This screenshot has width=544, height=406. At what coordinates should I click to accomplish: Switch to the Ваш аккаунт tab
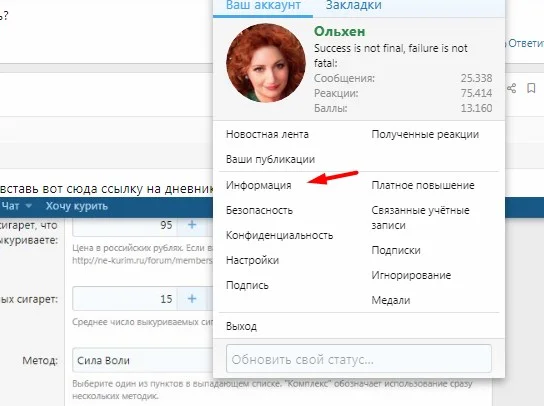click(263, 6)
